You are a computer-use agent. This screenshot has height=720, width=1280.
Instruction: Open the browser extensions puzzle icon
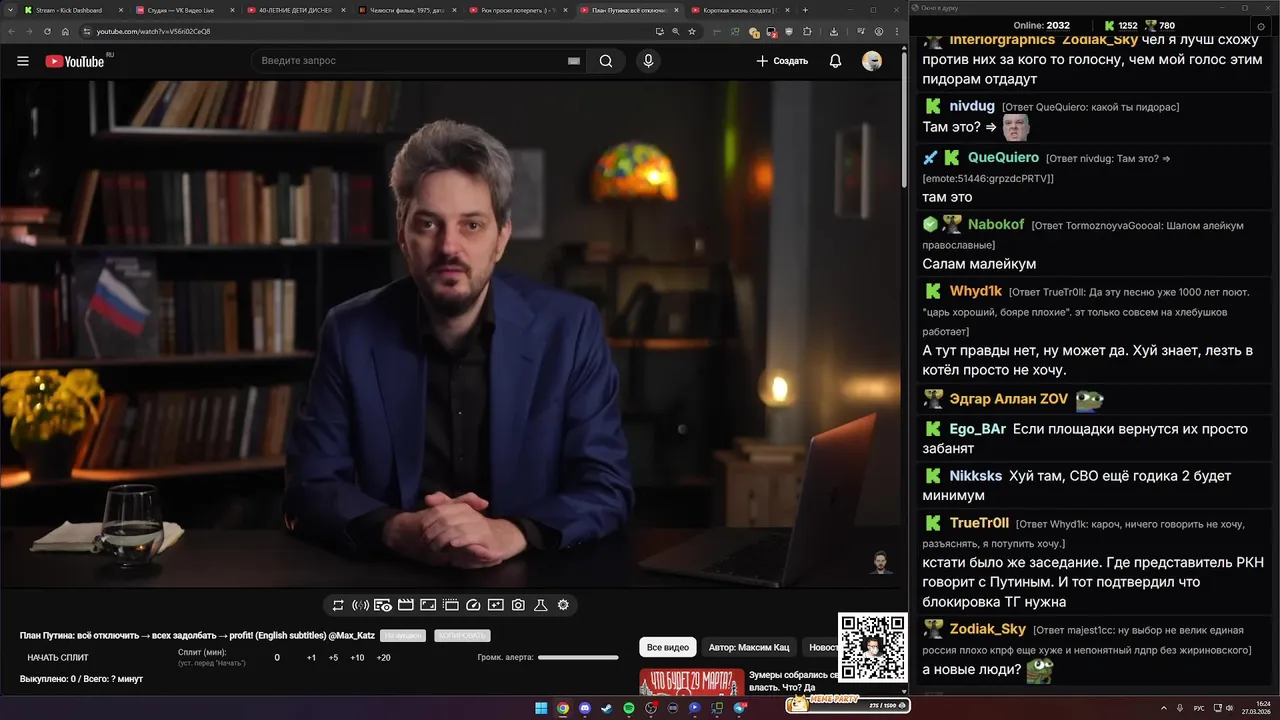coord(807,31)
